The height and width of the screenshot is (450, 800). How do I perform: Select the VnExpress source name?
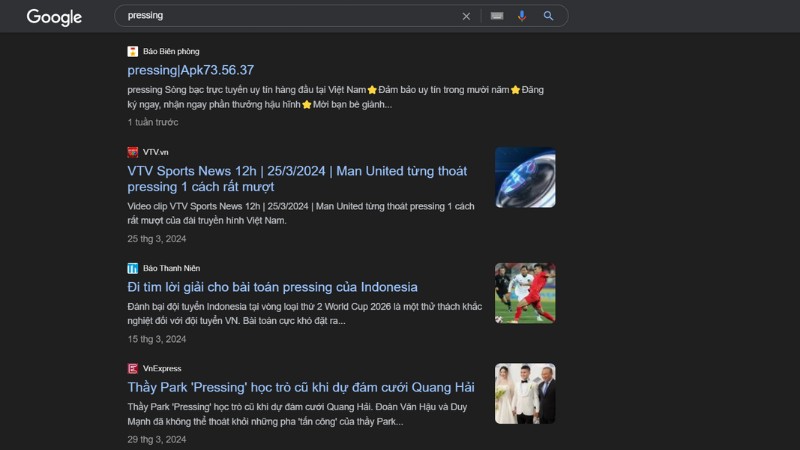[x=162, y=368]
